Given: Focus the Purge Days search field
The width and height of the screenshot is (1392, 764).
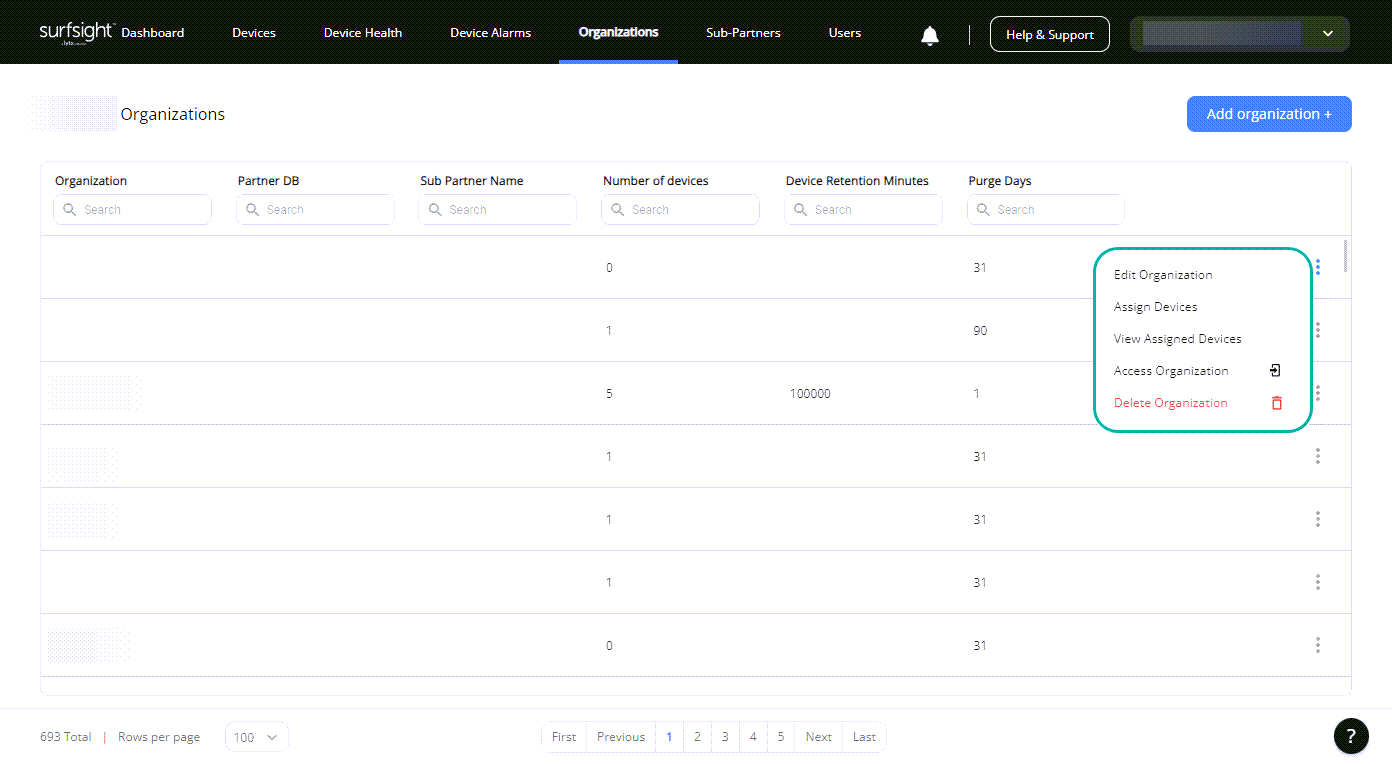Looking at the screenshot, I should pyautogui.click(x=1046, y=210).
